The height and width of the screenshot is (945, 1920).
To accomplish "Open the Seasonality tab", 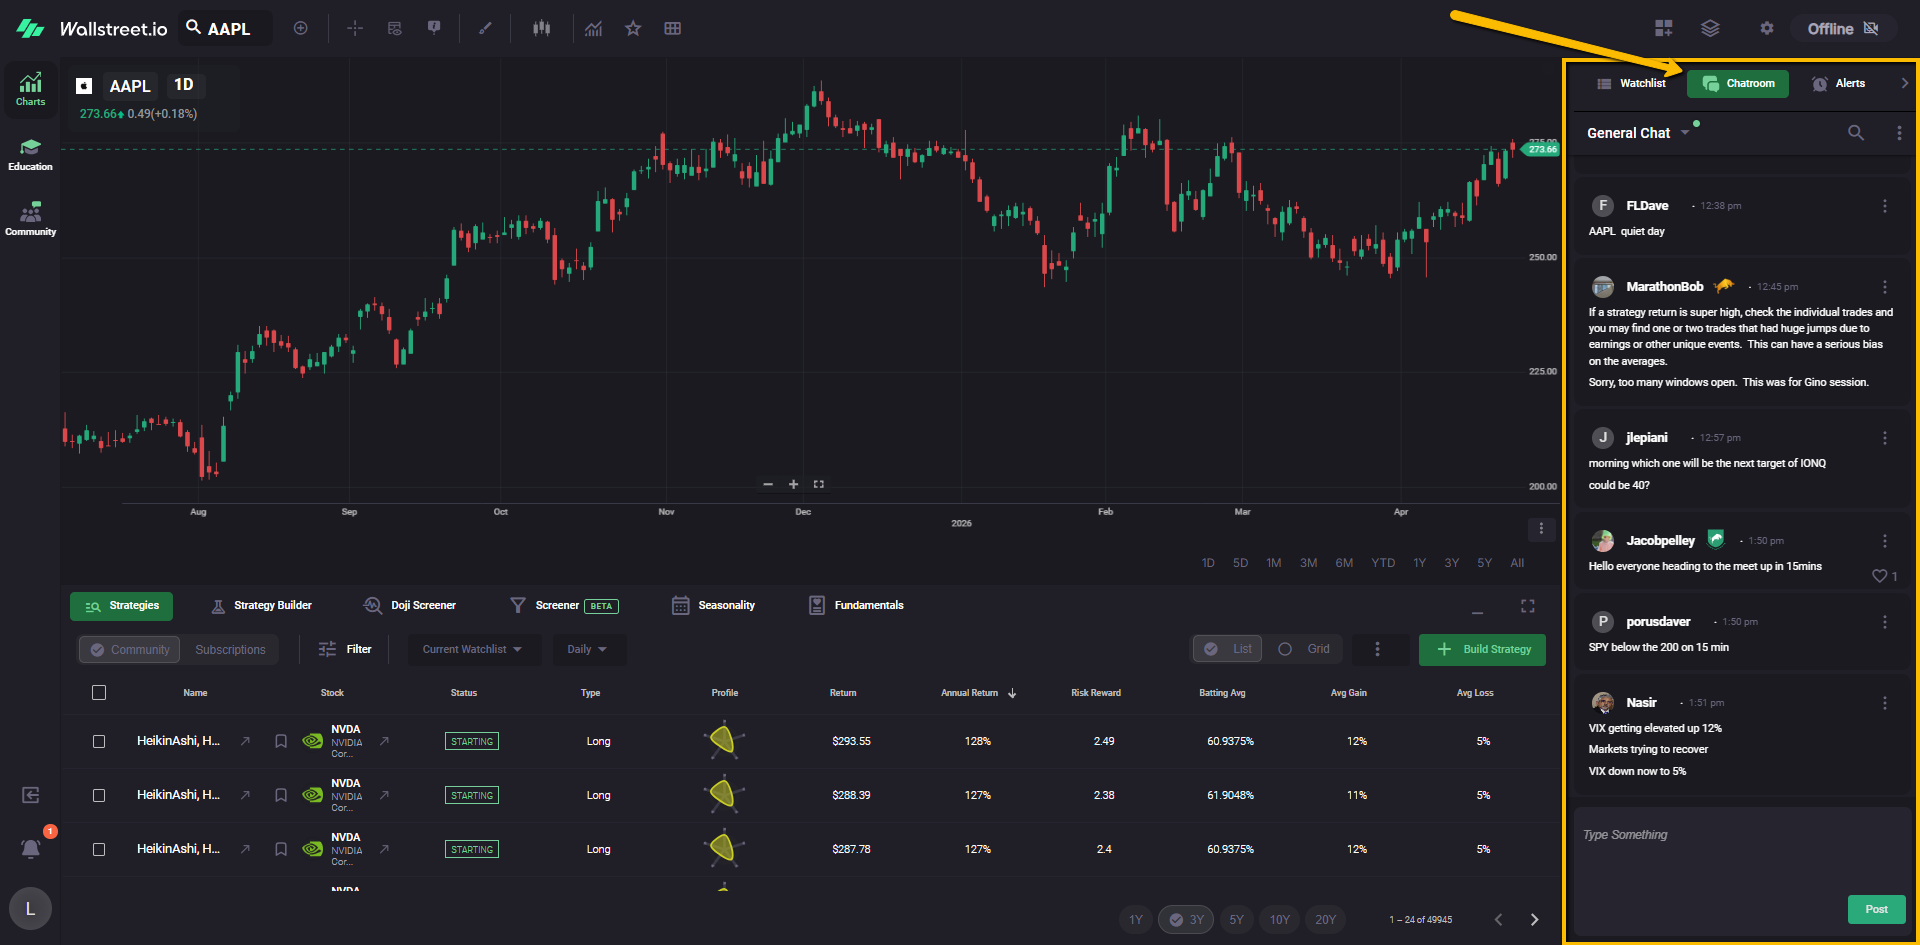I will tap(714, 606).
